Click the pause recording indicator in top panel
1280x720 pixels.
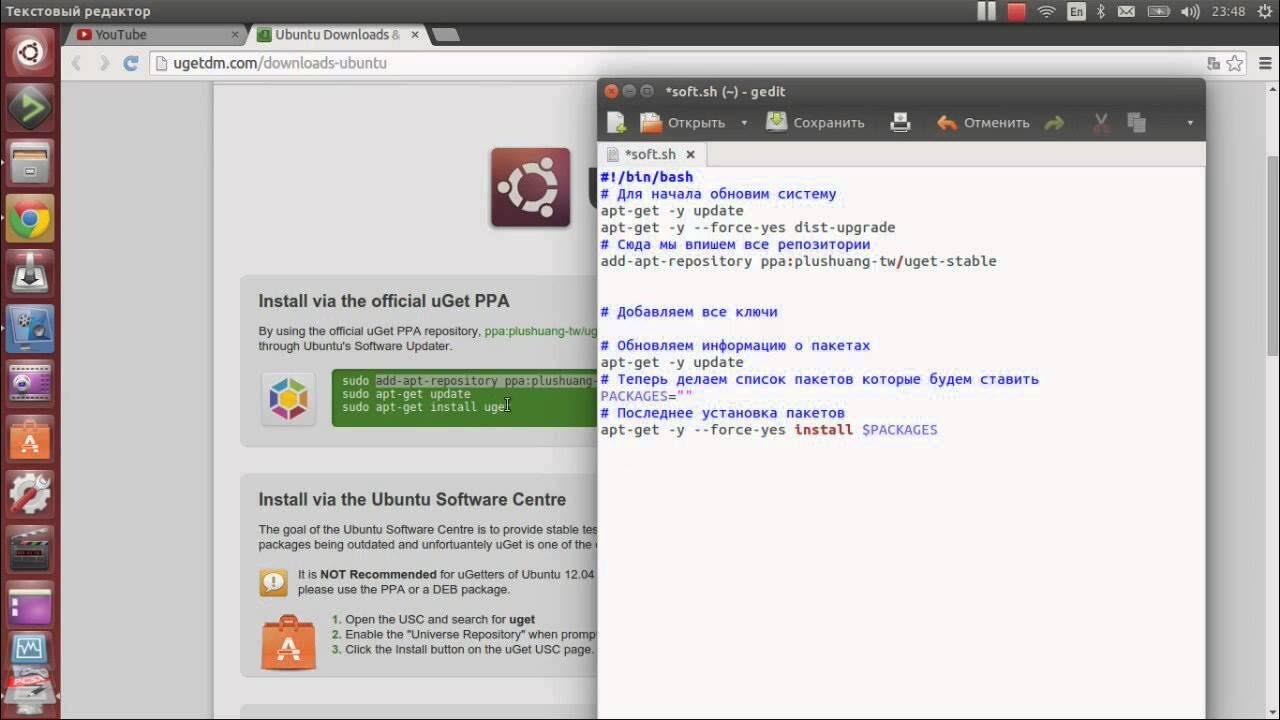(986, 12)
